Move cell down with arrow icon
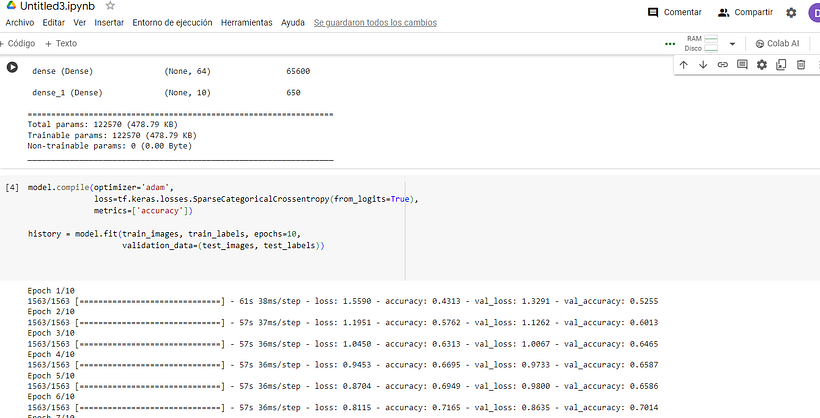This screenshot has height=418, width=820. coord(703,65)
